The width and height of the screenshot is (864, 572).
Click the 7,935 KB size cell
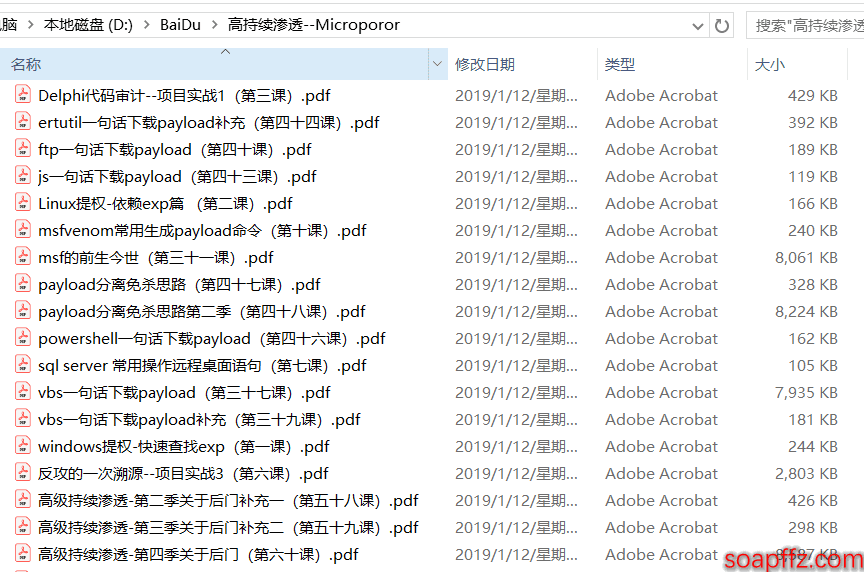[x=806, y=392]
